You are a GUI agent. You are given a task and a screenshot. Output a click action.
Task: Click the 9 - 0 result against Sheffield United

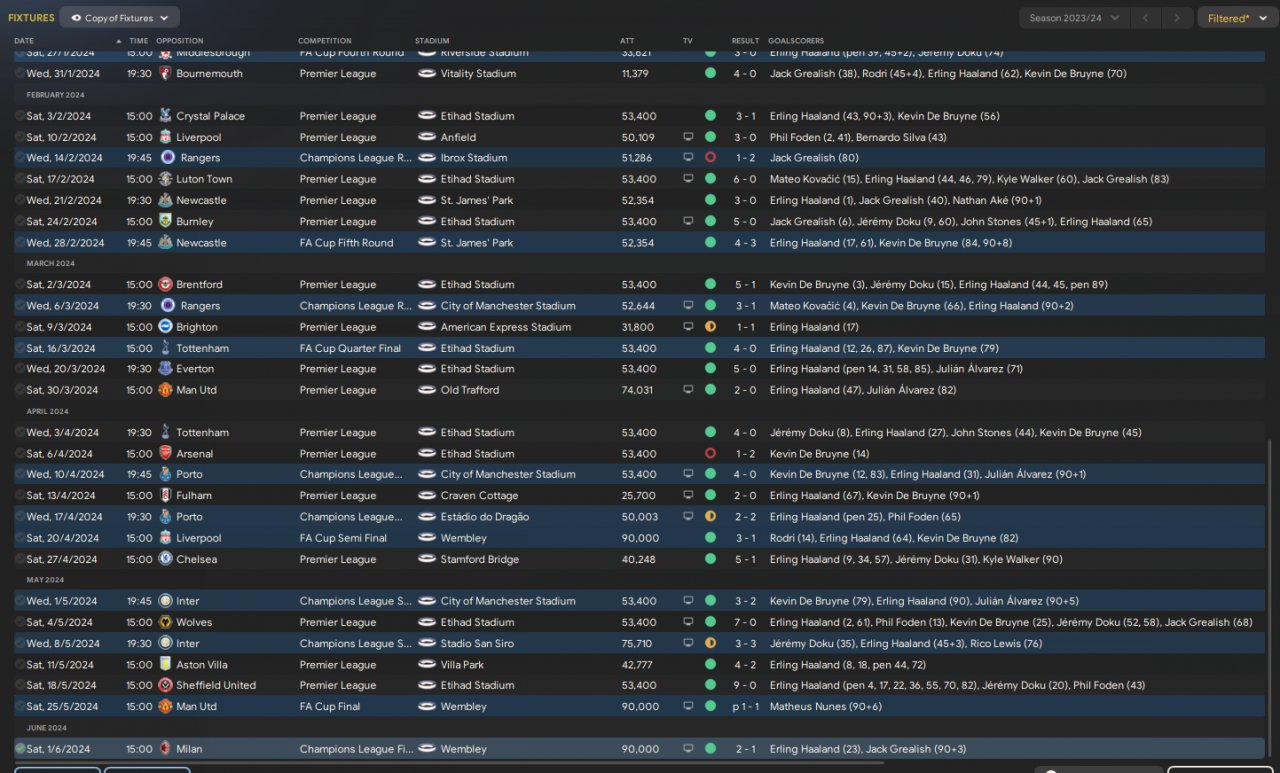coord(745,686)
